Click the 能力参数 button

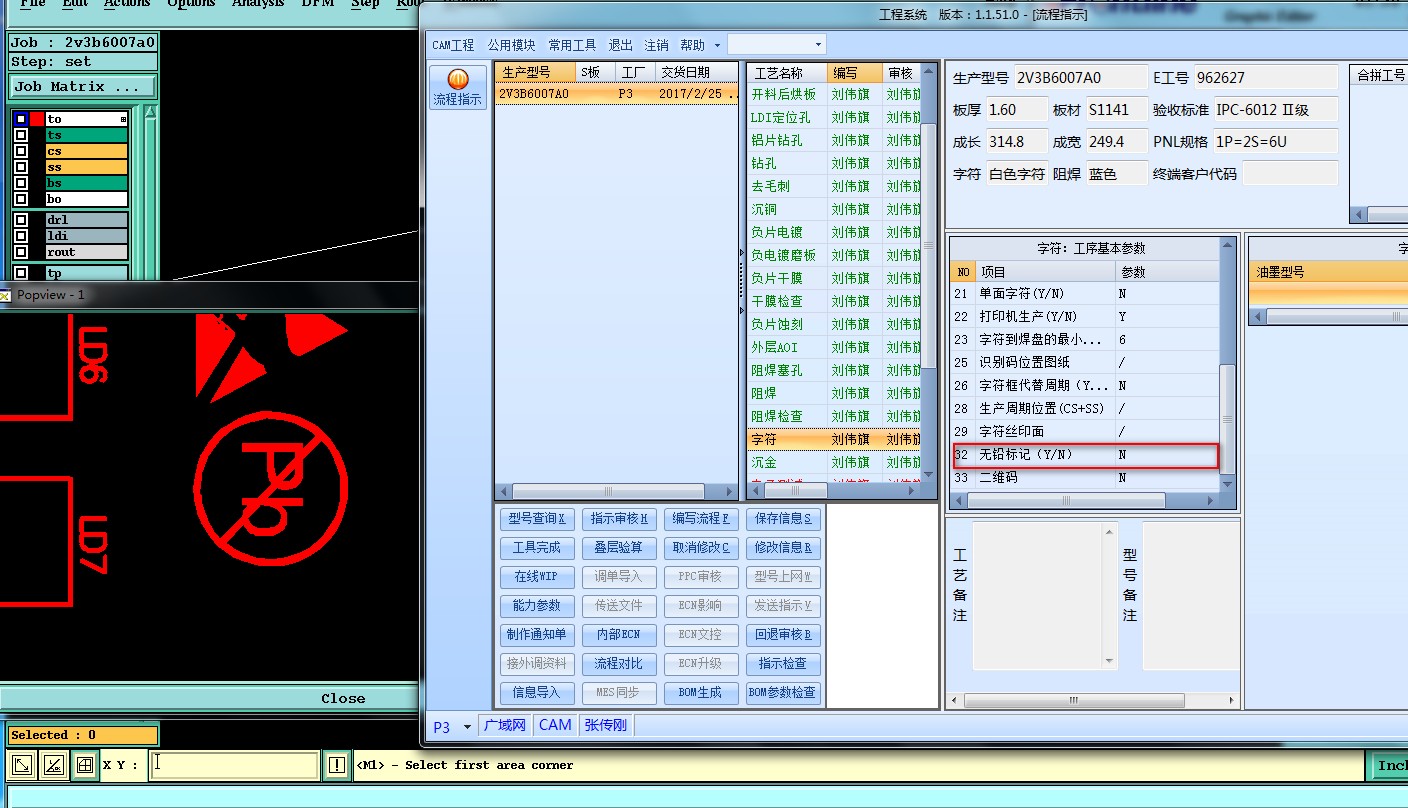pyautogui.click(x=537, y=606)
